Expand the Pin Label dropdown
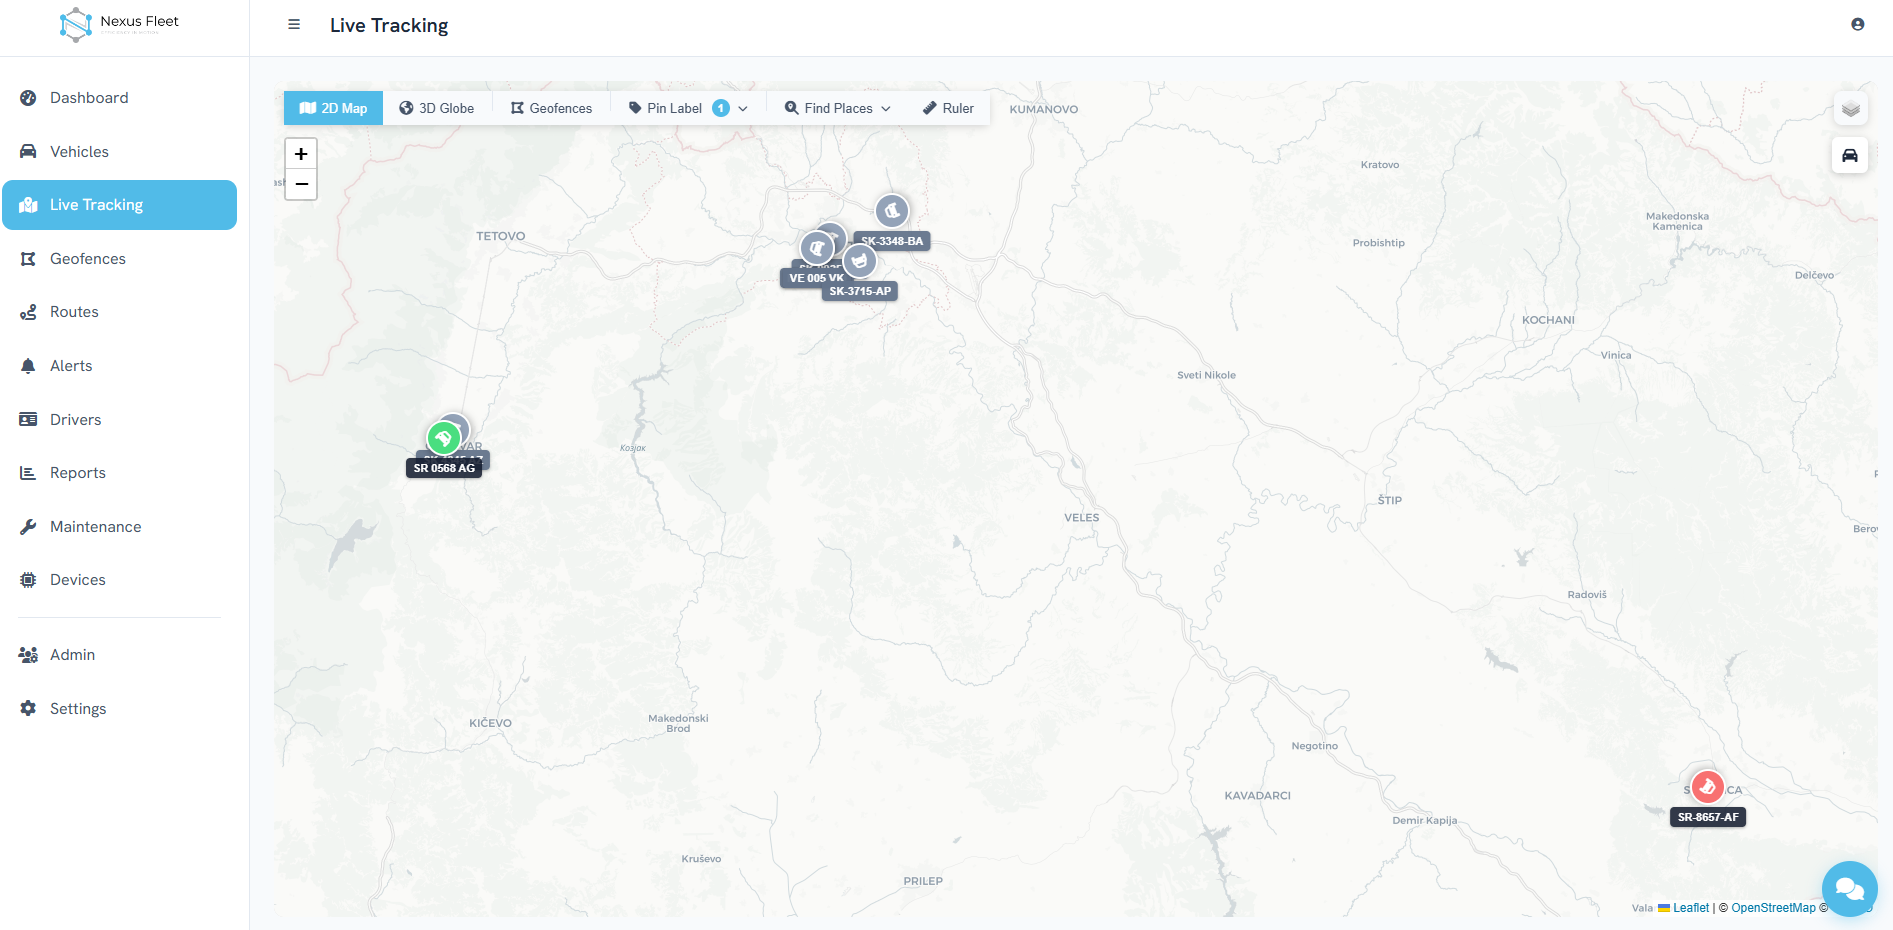 click(688, 108)
